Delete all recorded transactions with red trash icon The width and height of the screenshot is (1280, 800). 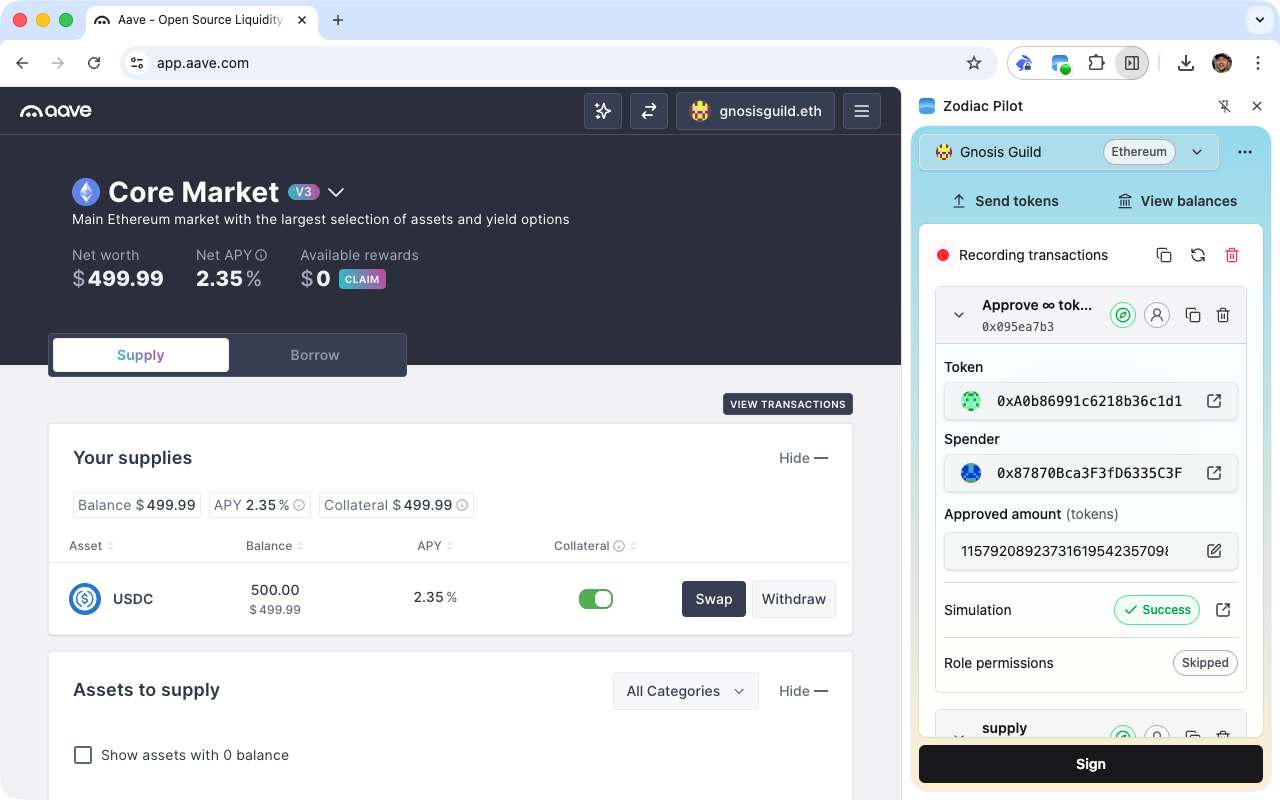point(1232,255)
